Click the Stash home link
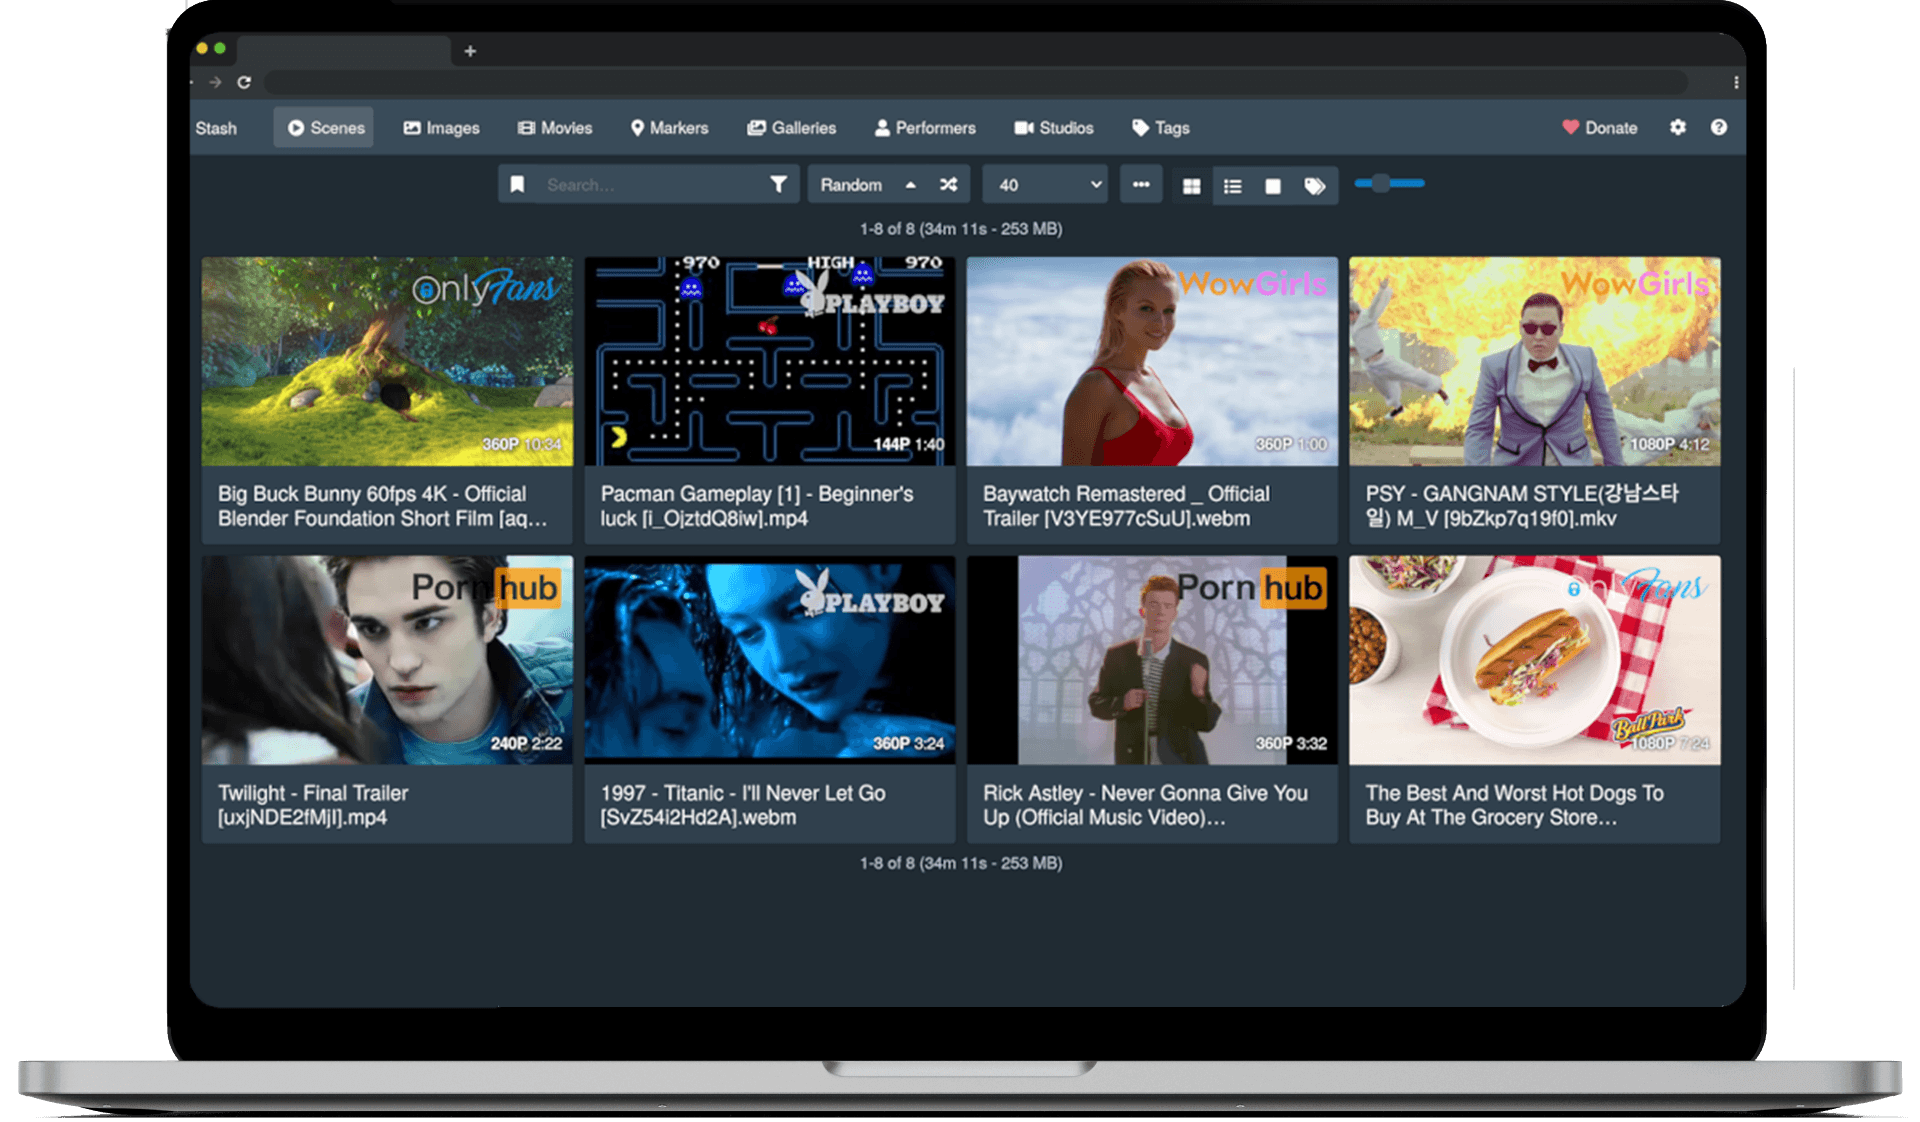Image resolution: width=1920 pixels, height=1122 pixels. pos(216,128)
